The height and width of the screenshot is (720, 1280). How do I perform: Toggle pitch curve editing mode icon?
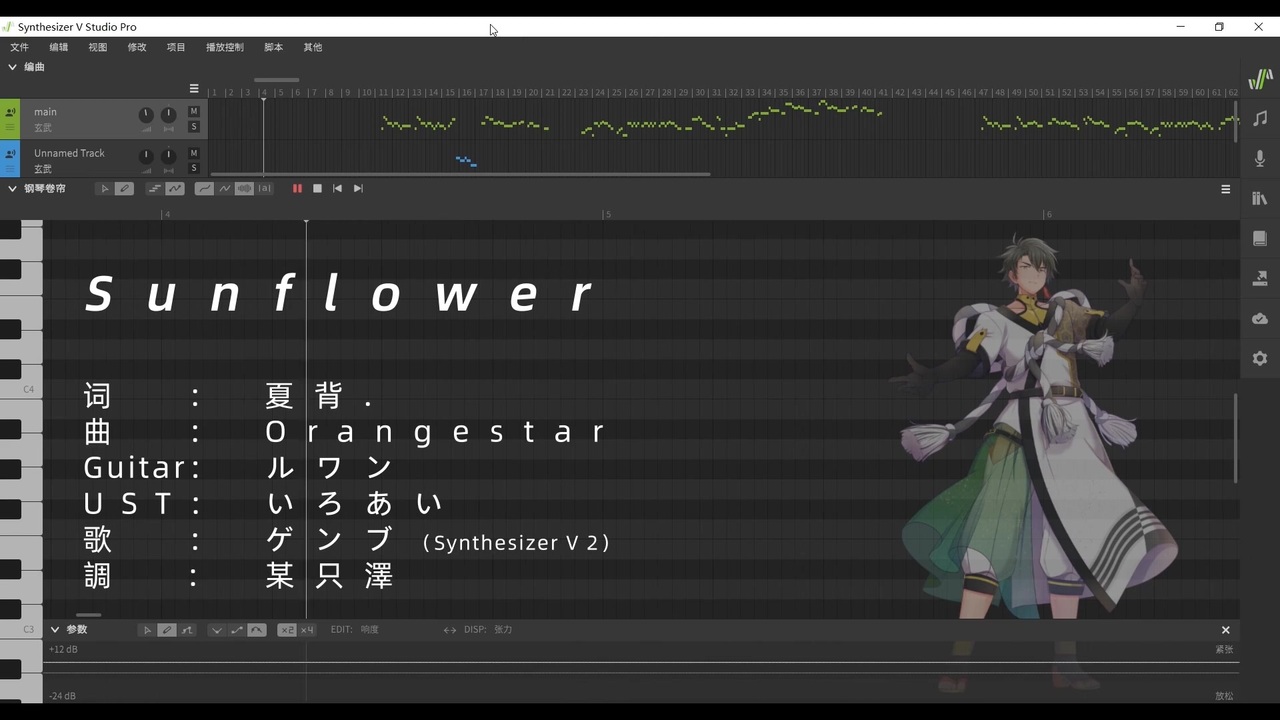(x=175, y=188)
